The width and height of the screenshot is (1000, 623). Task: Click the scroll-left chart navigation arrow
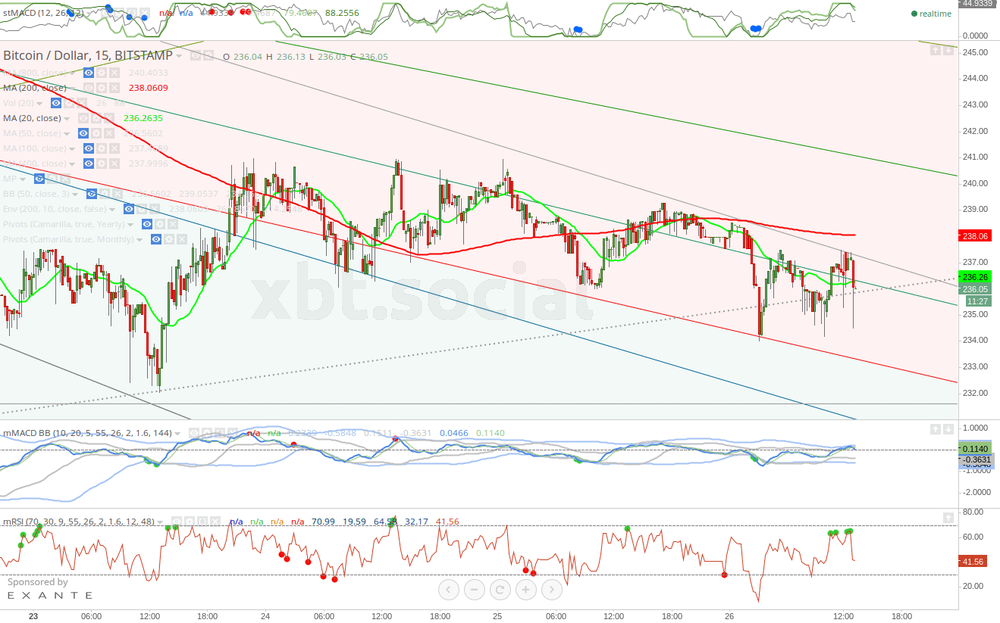(x=448, y=589)
